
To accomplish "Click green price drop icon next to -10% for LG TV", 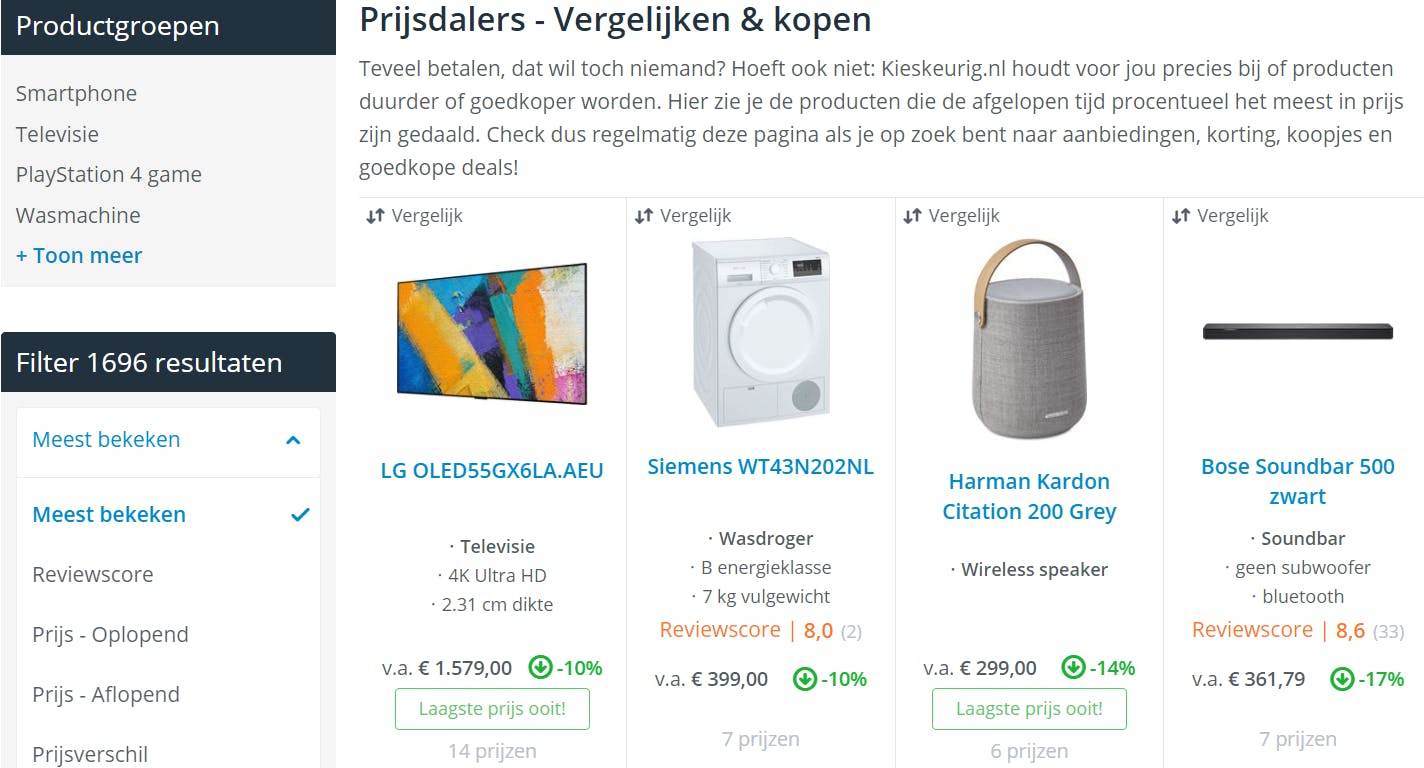I will pyautogui.click(x=540, y=668).
